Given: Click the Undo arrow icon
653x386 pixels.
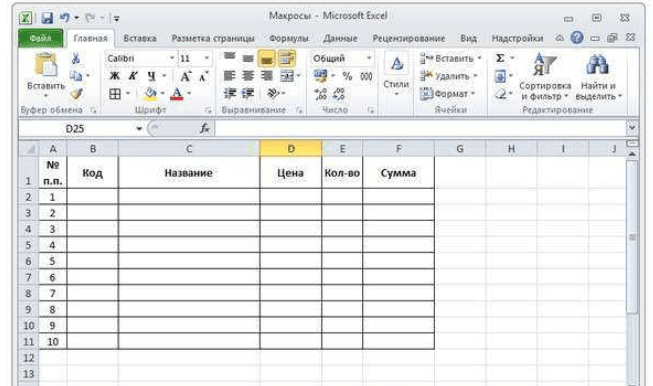Looking at the screenshot, I should pyautogui.click(x=65, y=18).
